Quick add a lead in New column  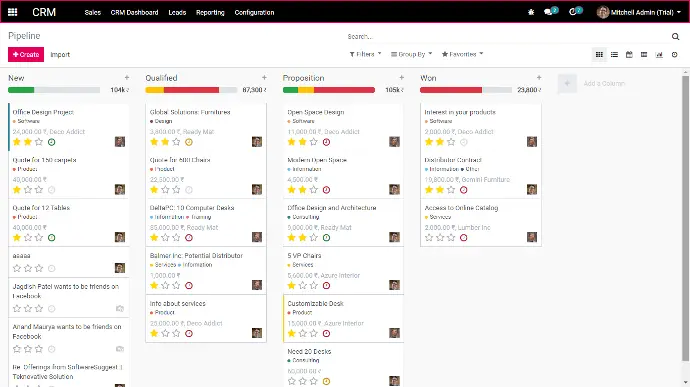127,77
